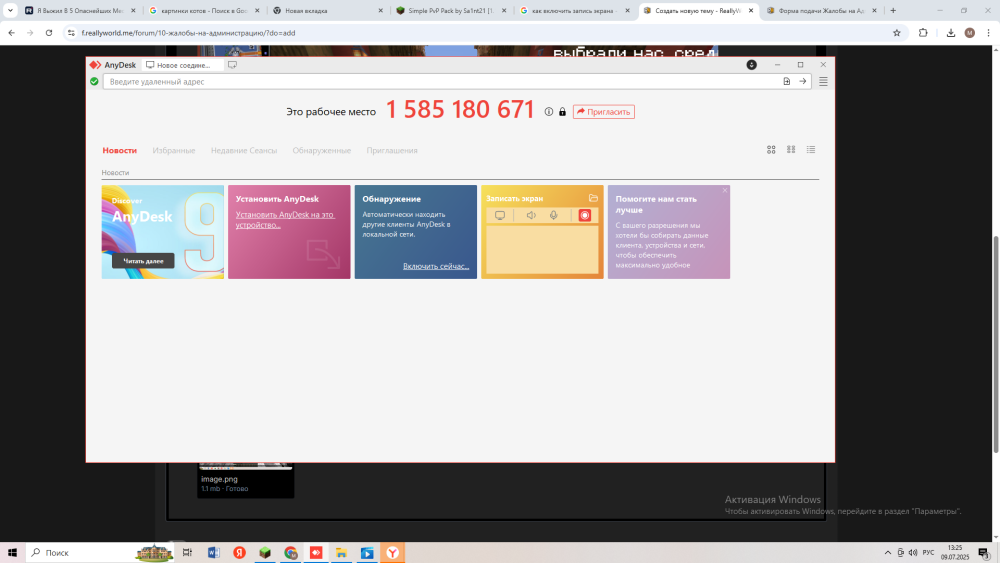The width and height of the screenshot is (1000, 563).
Task: Click the info icon beside the desk ID
Action: tap(548, 112)
